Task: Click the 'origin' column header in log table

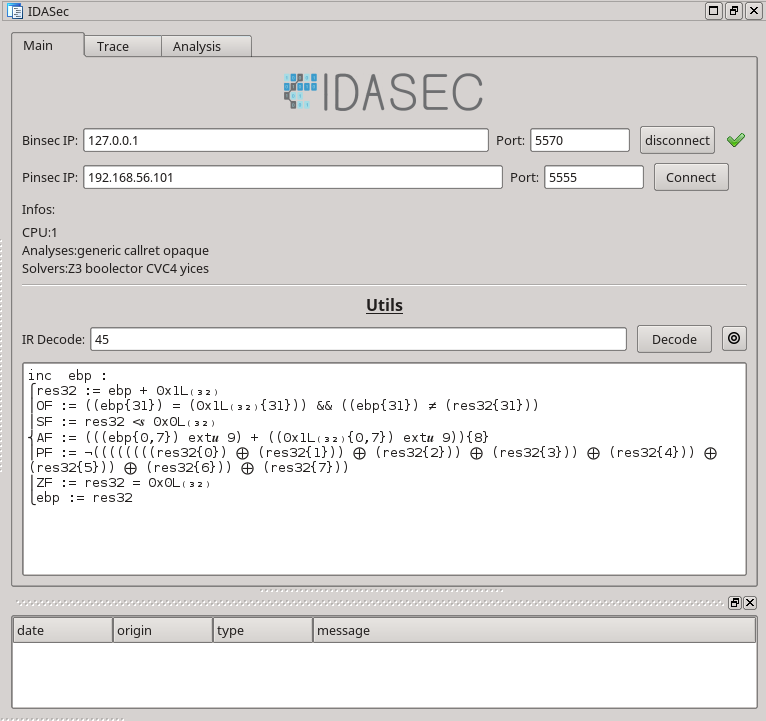Action: point(163,630)
